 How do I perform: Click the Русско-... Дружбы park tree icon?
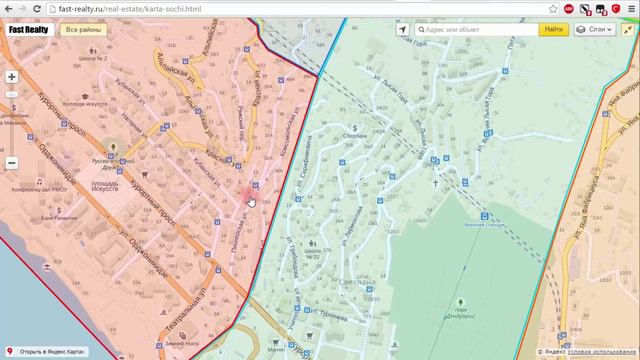point(113,147)
